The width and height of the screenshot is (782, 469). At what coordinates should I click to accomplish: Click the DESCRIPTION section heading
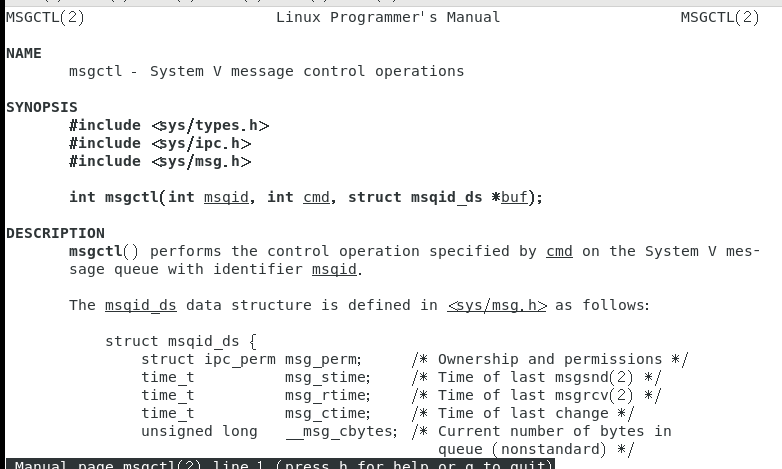[55, 233]
